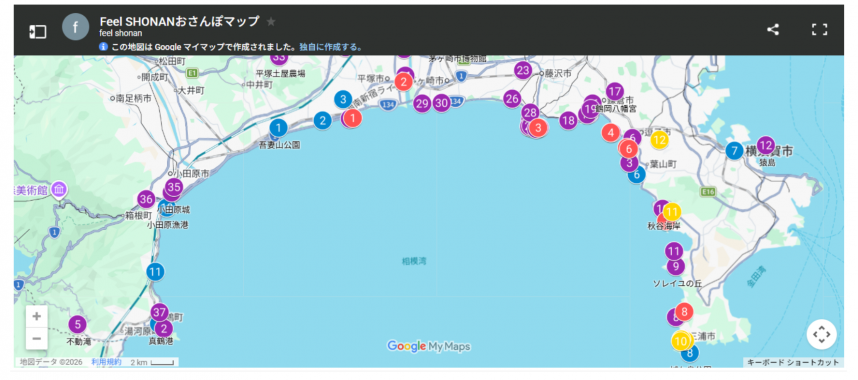Expand map to fullscreen view
This screenshot has height=380, width=858.
819,30
